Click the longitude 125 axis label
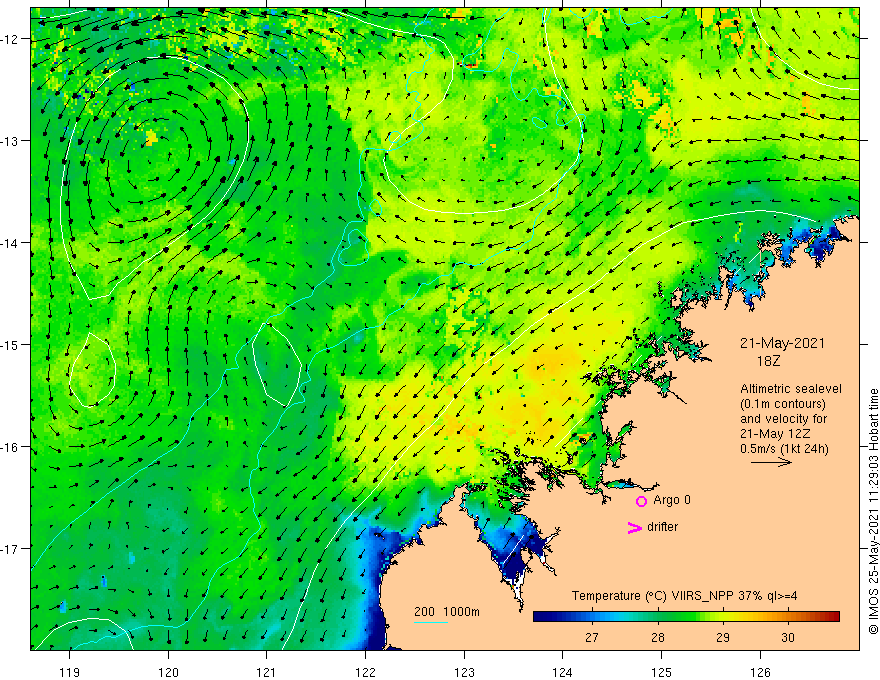 (x=661, y=672)
